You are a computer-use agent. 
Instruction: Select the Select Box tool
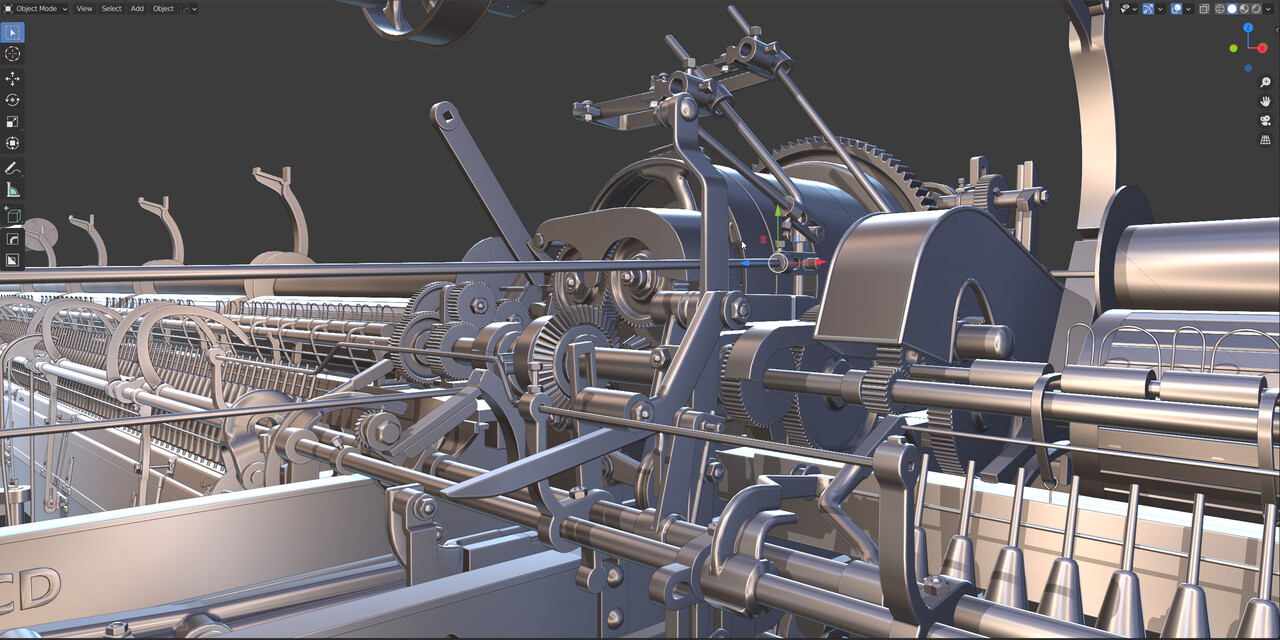(x=12, y=32)
